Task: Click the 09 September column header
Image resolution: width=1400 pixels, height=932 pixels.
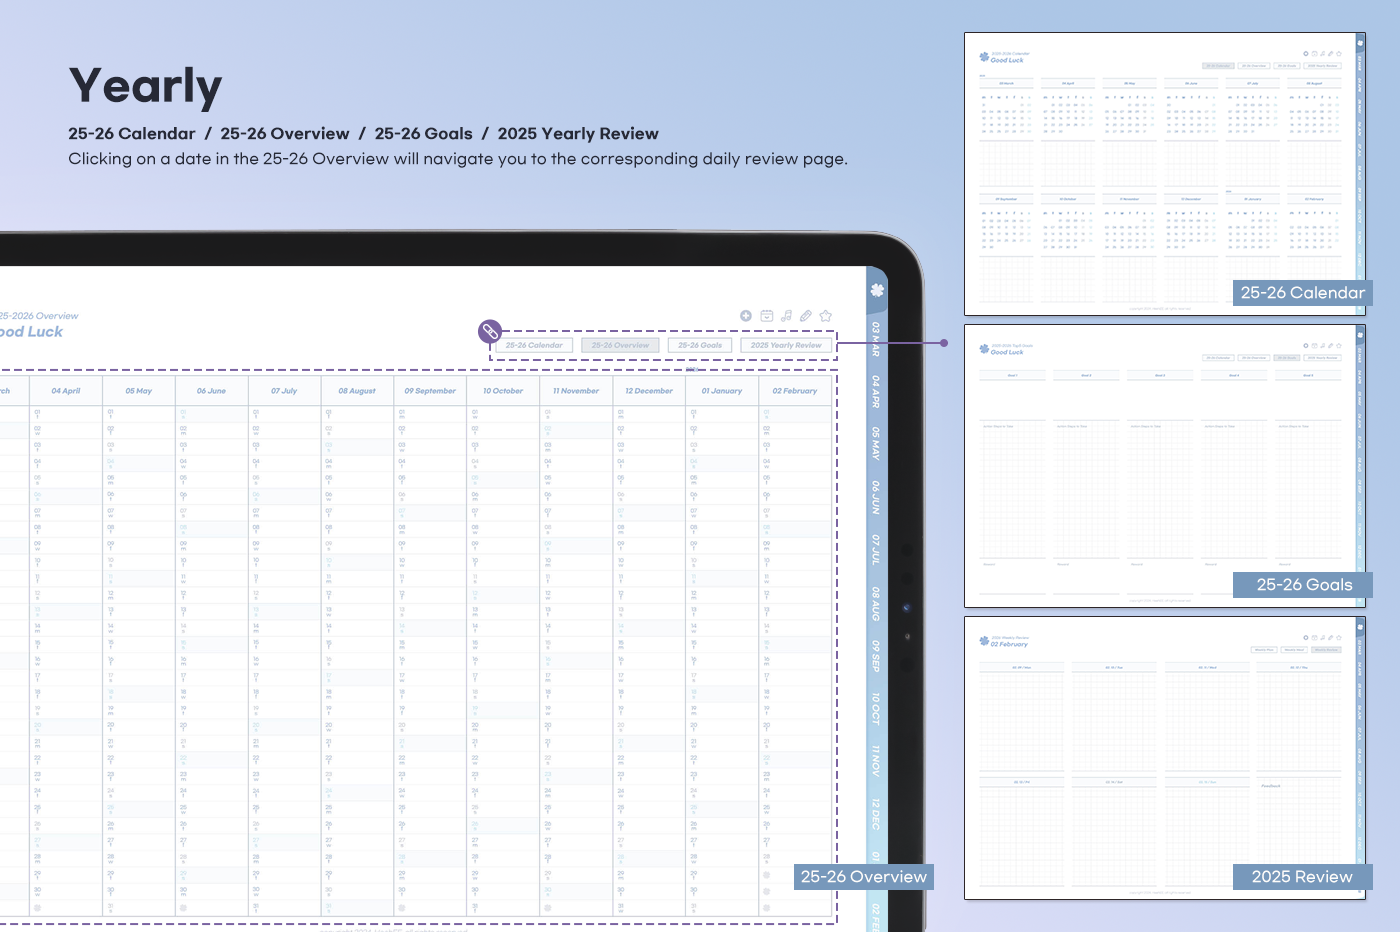Action: pos(430,391)
